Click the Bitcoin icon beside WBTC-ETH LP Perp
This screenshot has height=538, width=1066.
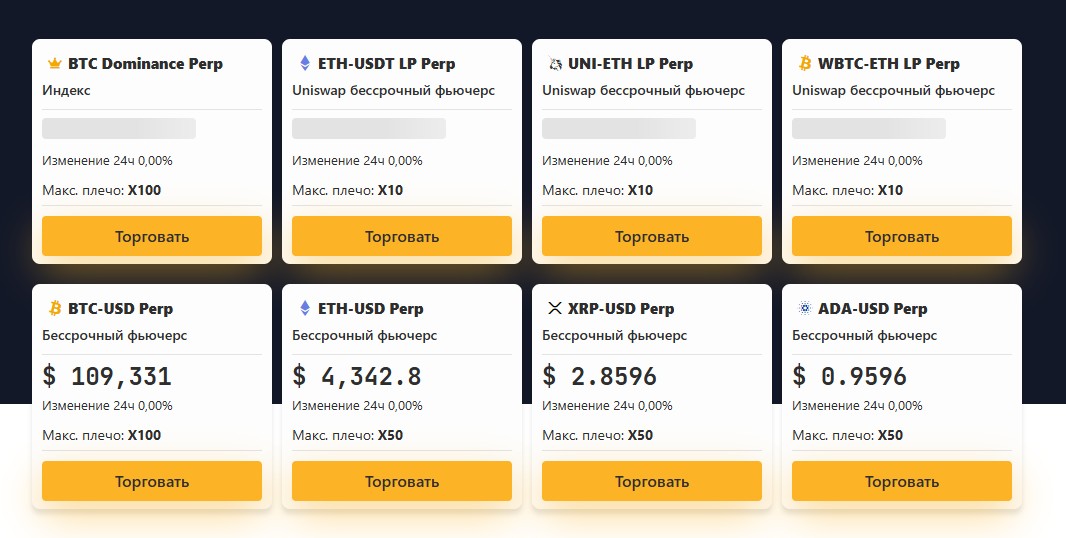pyautogui.click(x=805, y=64)
